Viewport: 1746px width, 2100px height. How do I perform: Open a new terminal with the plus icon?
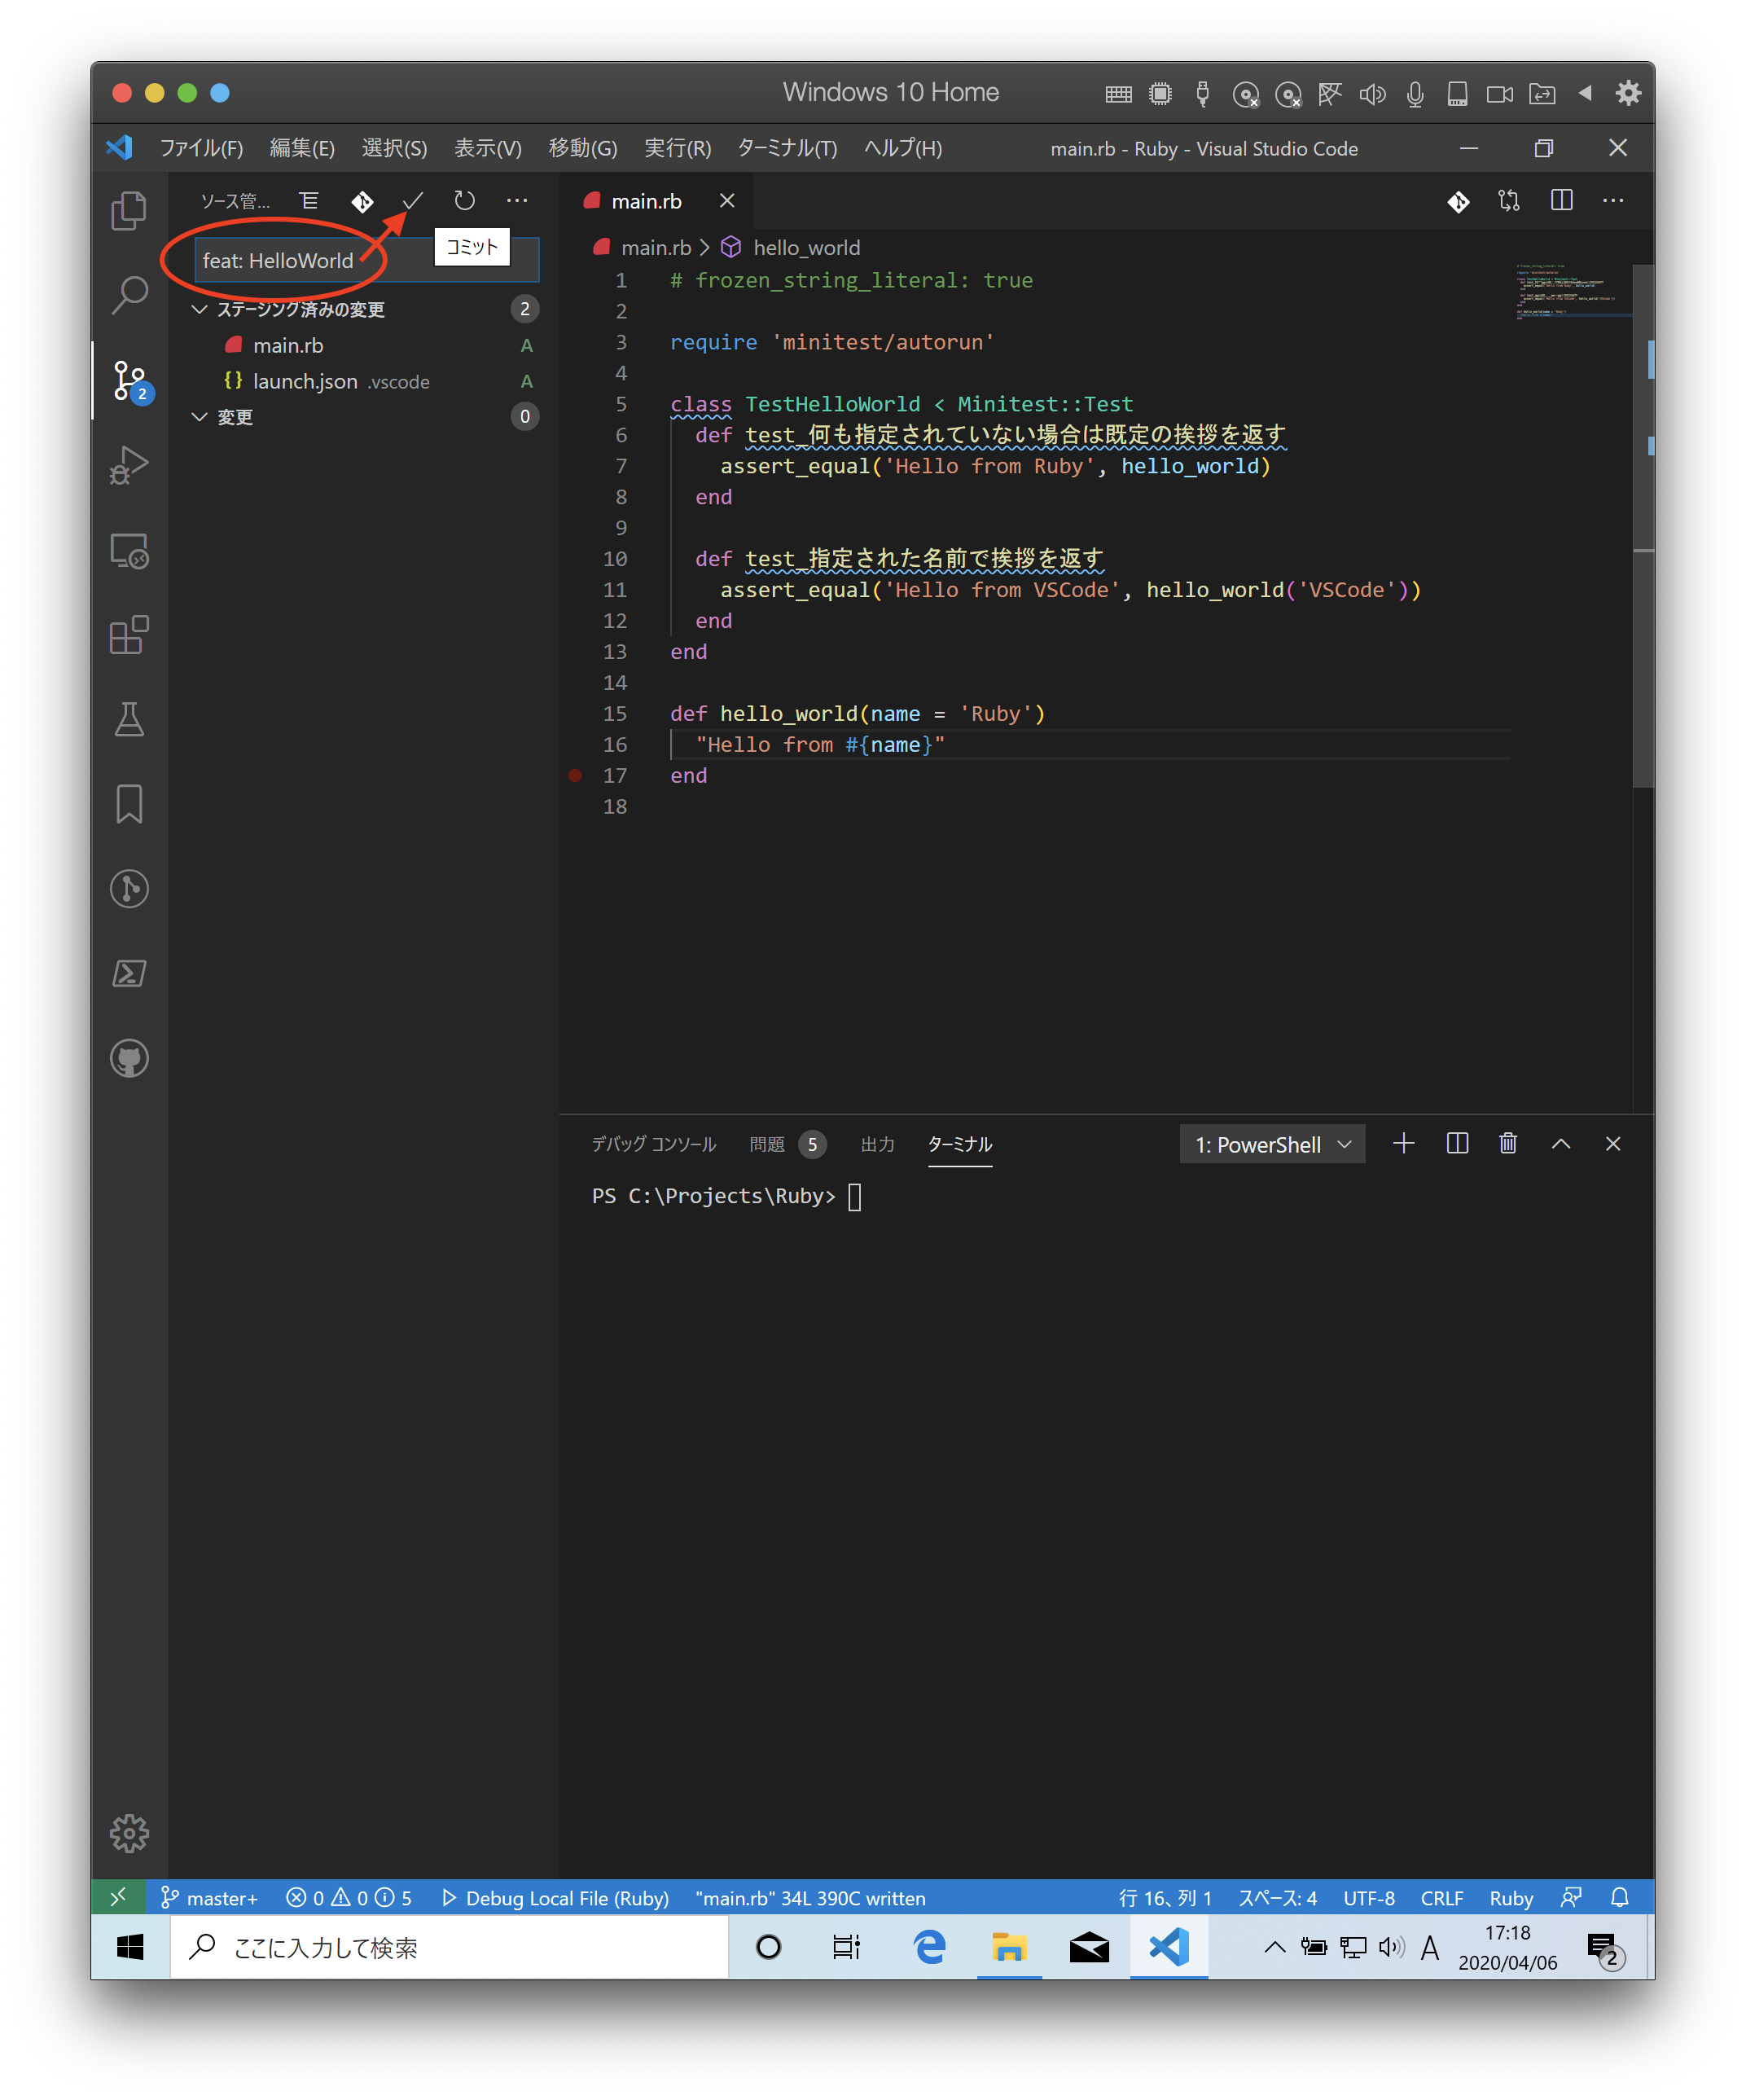coord(1404,1143)
